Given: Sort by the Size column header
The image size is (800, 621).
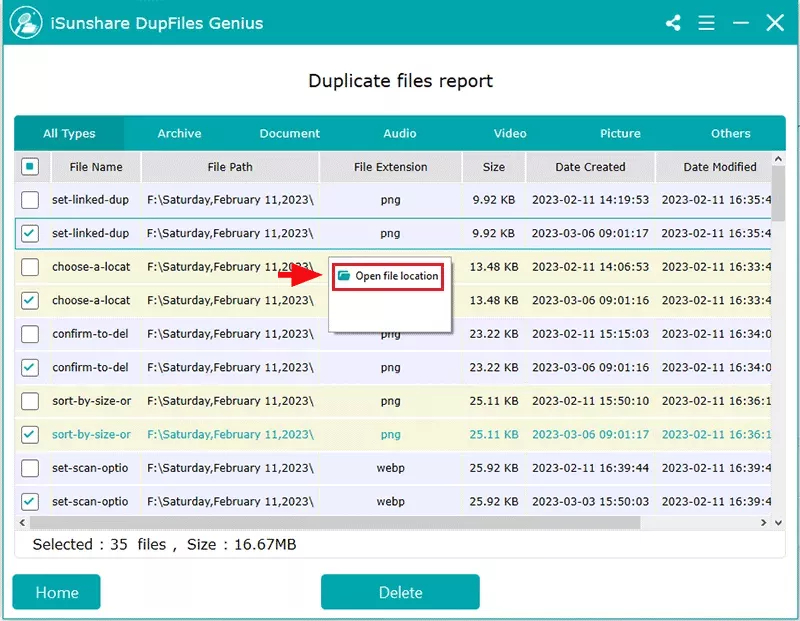Looking at the screenshot, I should [x=493, y=167].
